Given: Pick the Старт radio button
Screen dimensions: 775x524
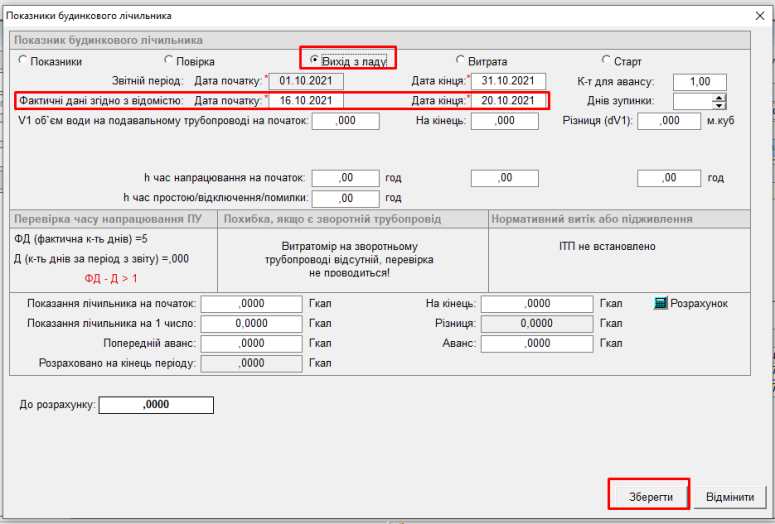Looking at the screenshot, I should (x=607, y=61).
